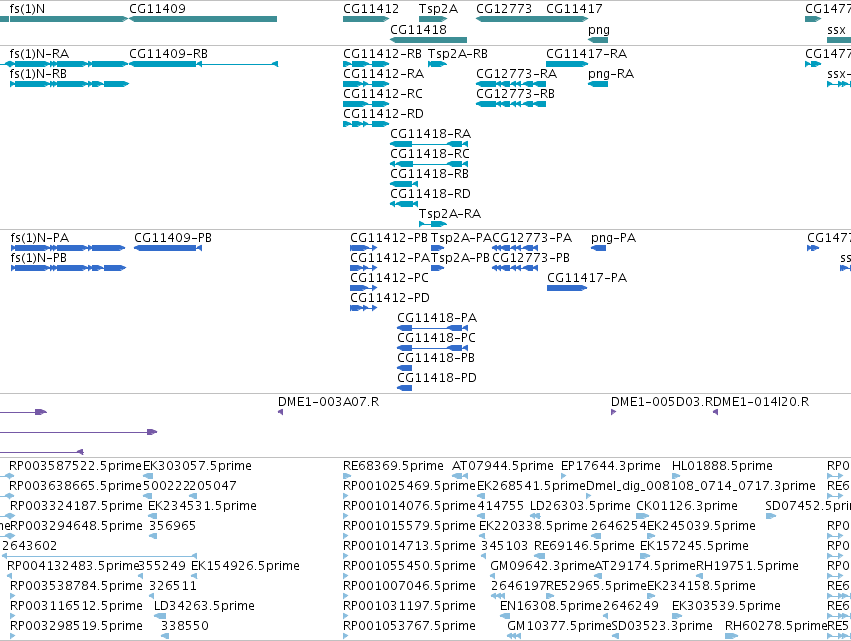Open the CG11412 gene feature
851x641 pixels.
(x=366, y=19)
